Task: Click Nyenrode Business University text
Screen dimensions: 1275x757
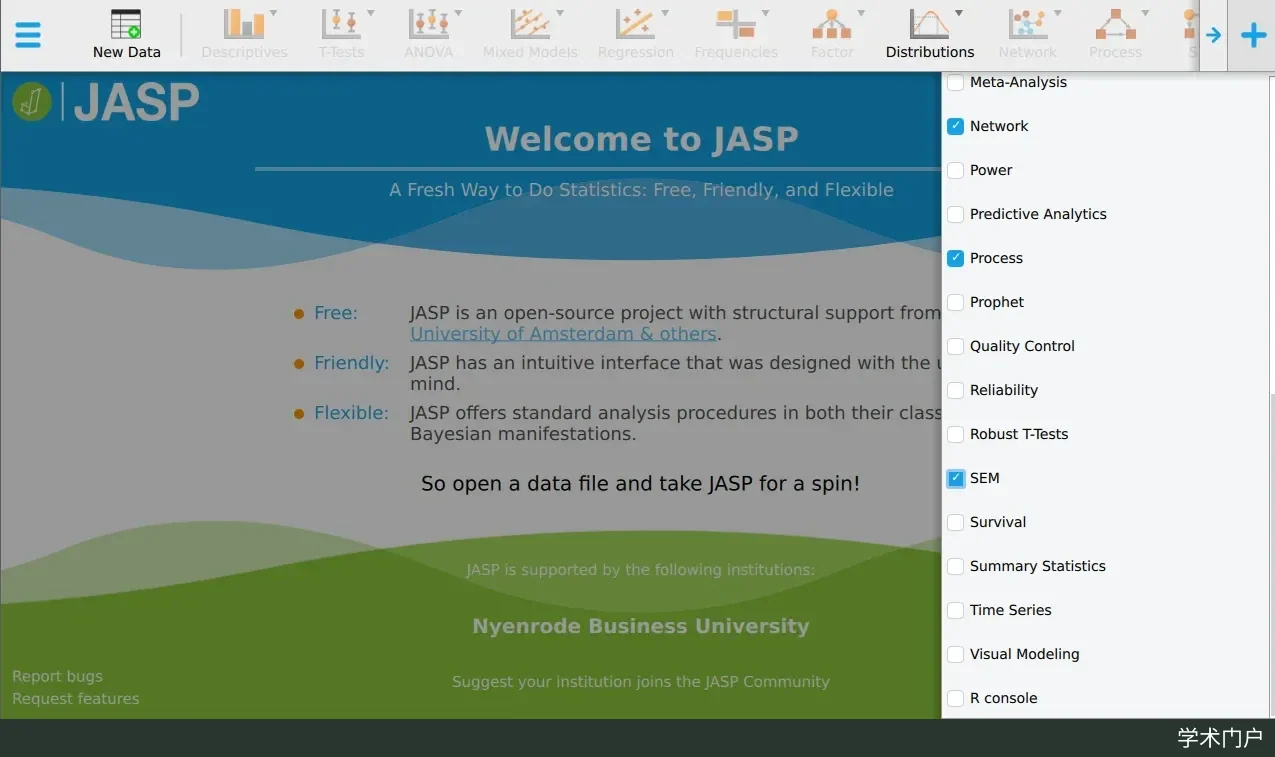Action: click(x=641, y=626)
